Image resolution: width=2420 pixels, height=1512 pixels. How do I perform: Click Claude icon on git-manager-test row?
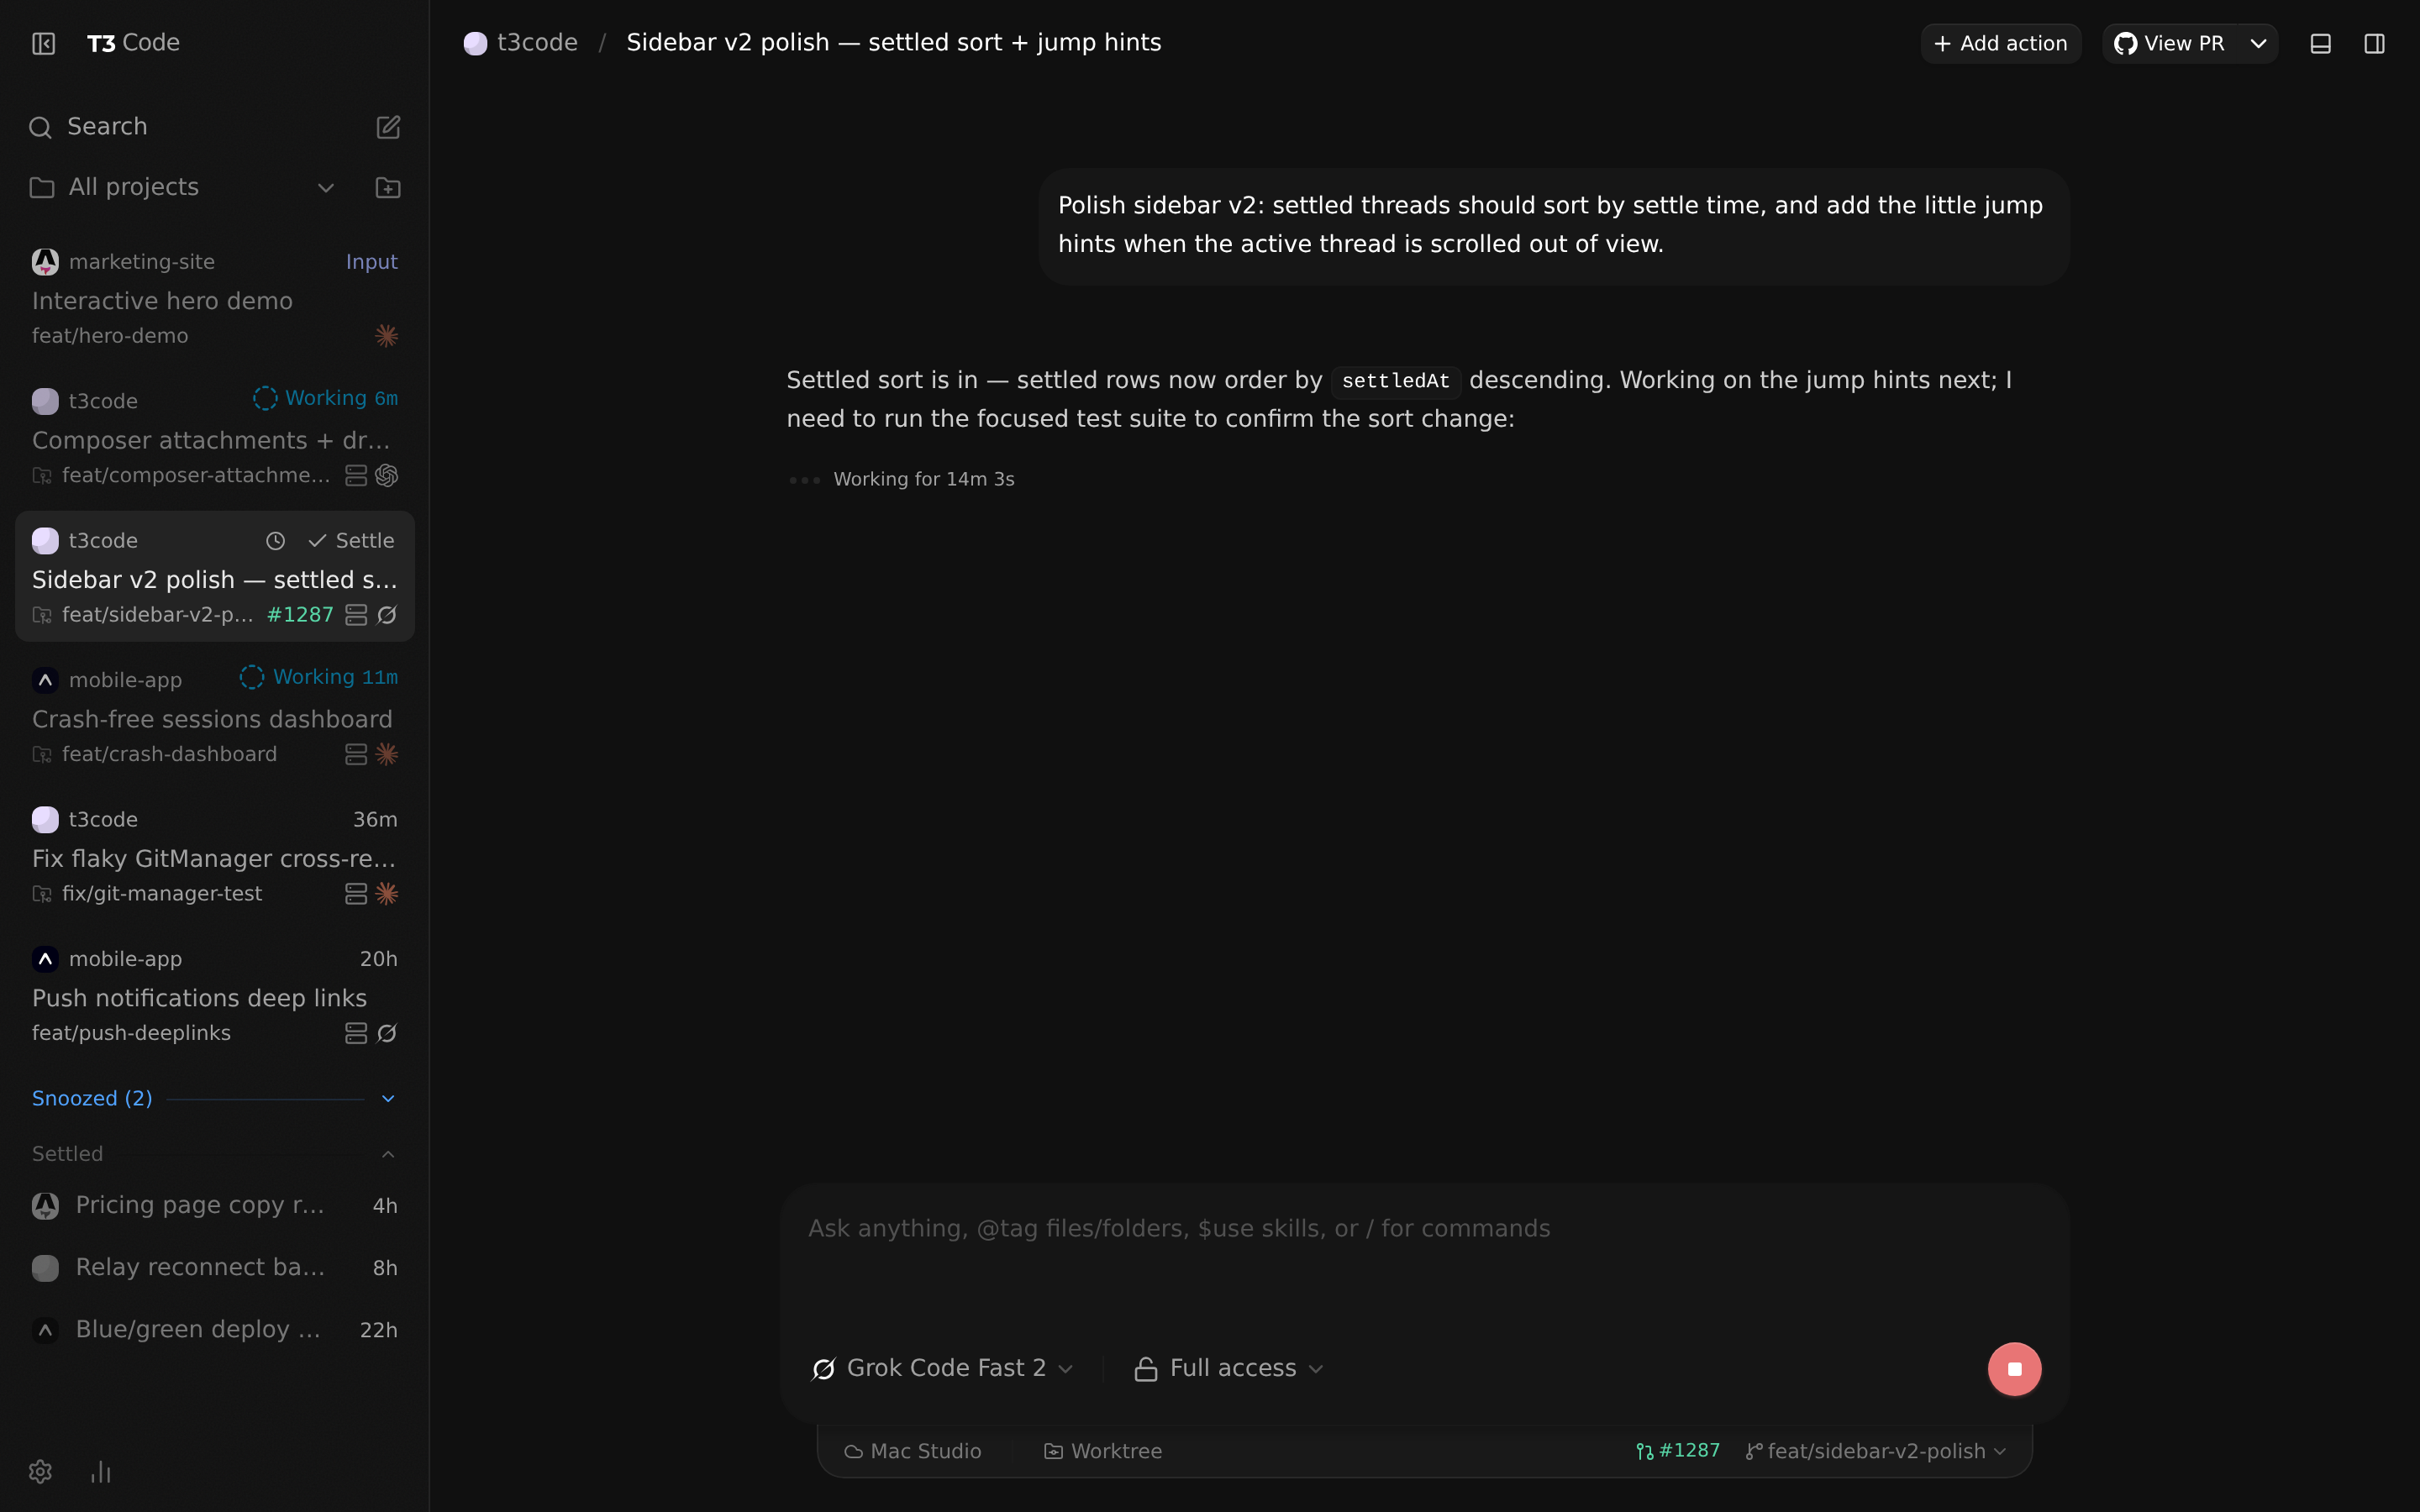pyautogui.click(x=387, y=894)
